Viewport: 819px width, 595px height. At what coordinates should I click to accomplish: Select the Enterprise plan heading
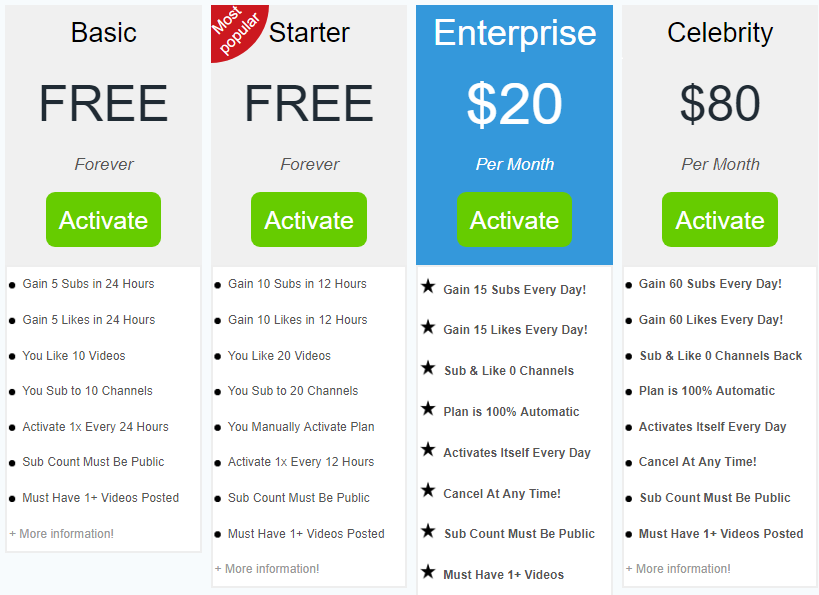coord(514,33)
